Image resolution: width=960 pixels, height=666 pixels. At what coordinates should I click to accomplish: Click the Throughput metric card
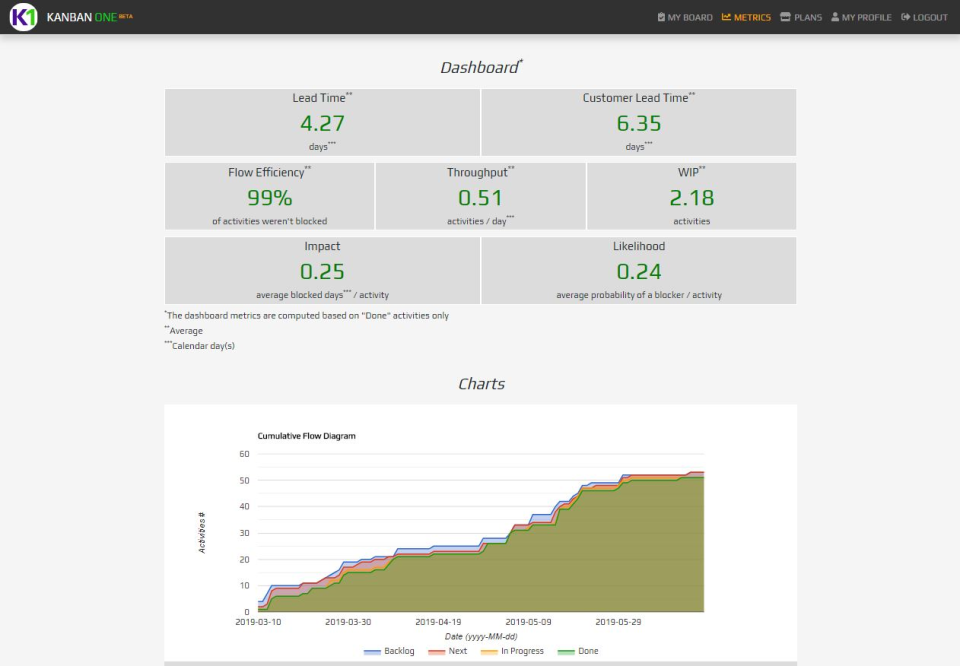pos(480,195)
